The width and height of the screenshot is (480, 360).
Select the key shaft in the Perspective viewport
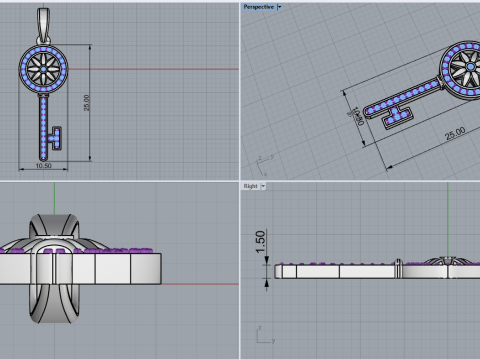(x=402, y=97)
